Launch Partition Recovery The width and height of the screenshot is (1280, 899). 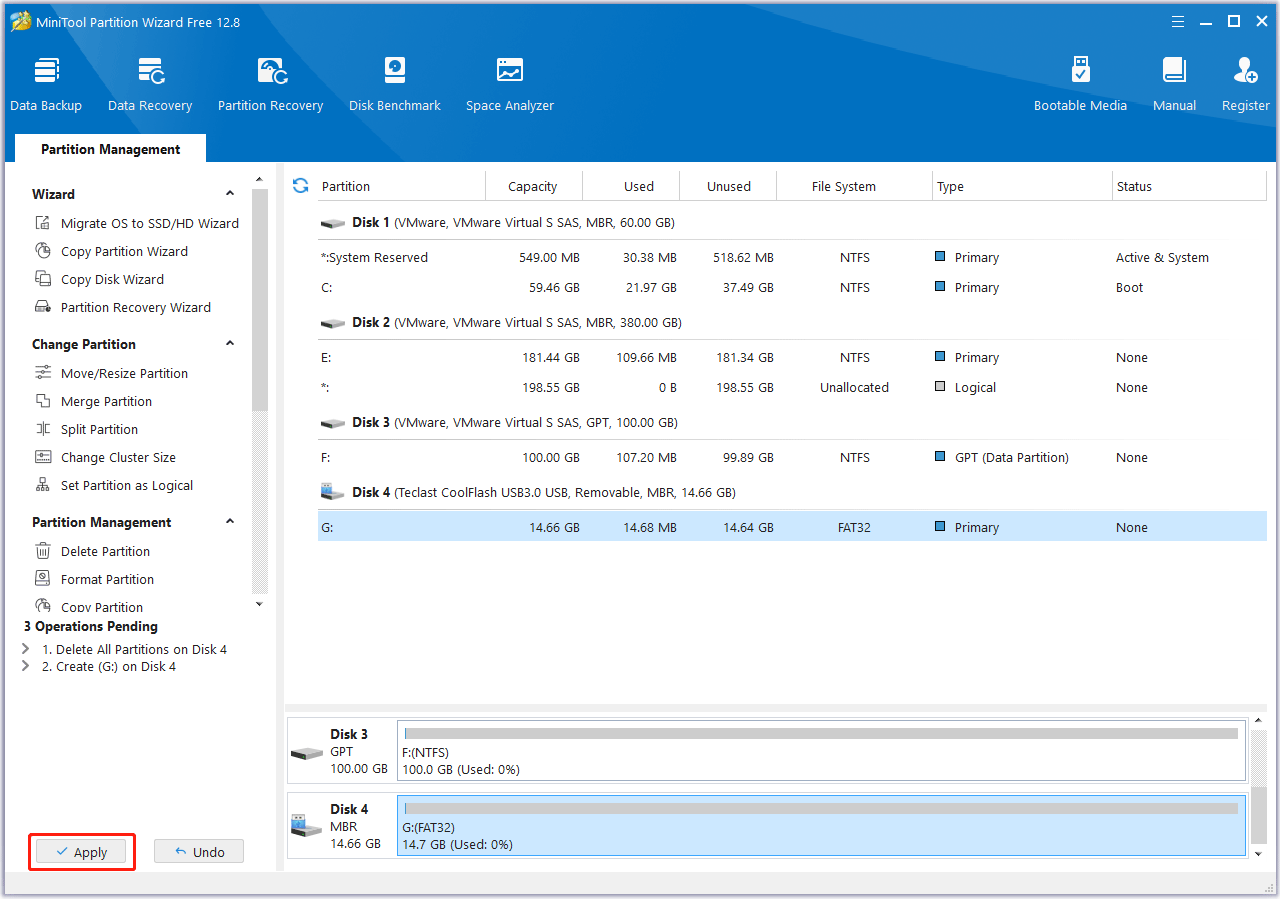tap(270, 84)
